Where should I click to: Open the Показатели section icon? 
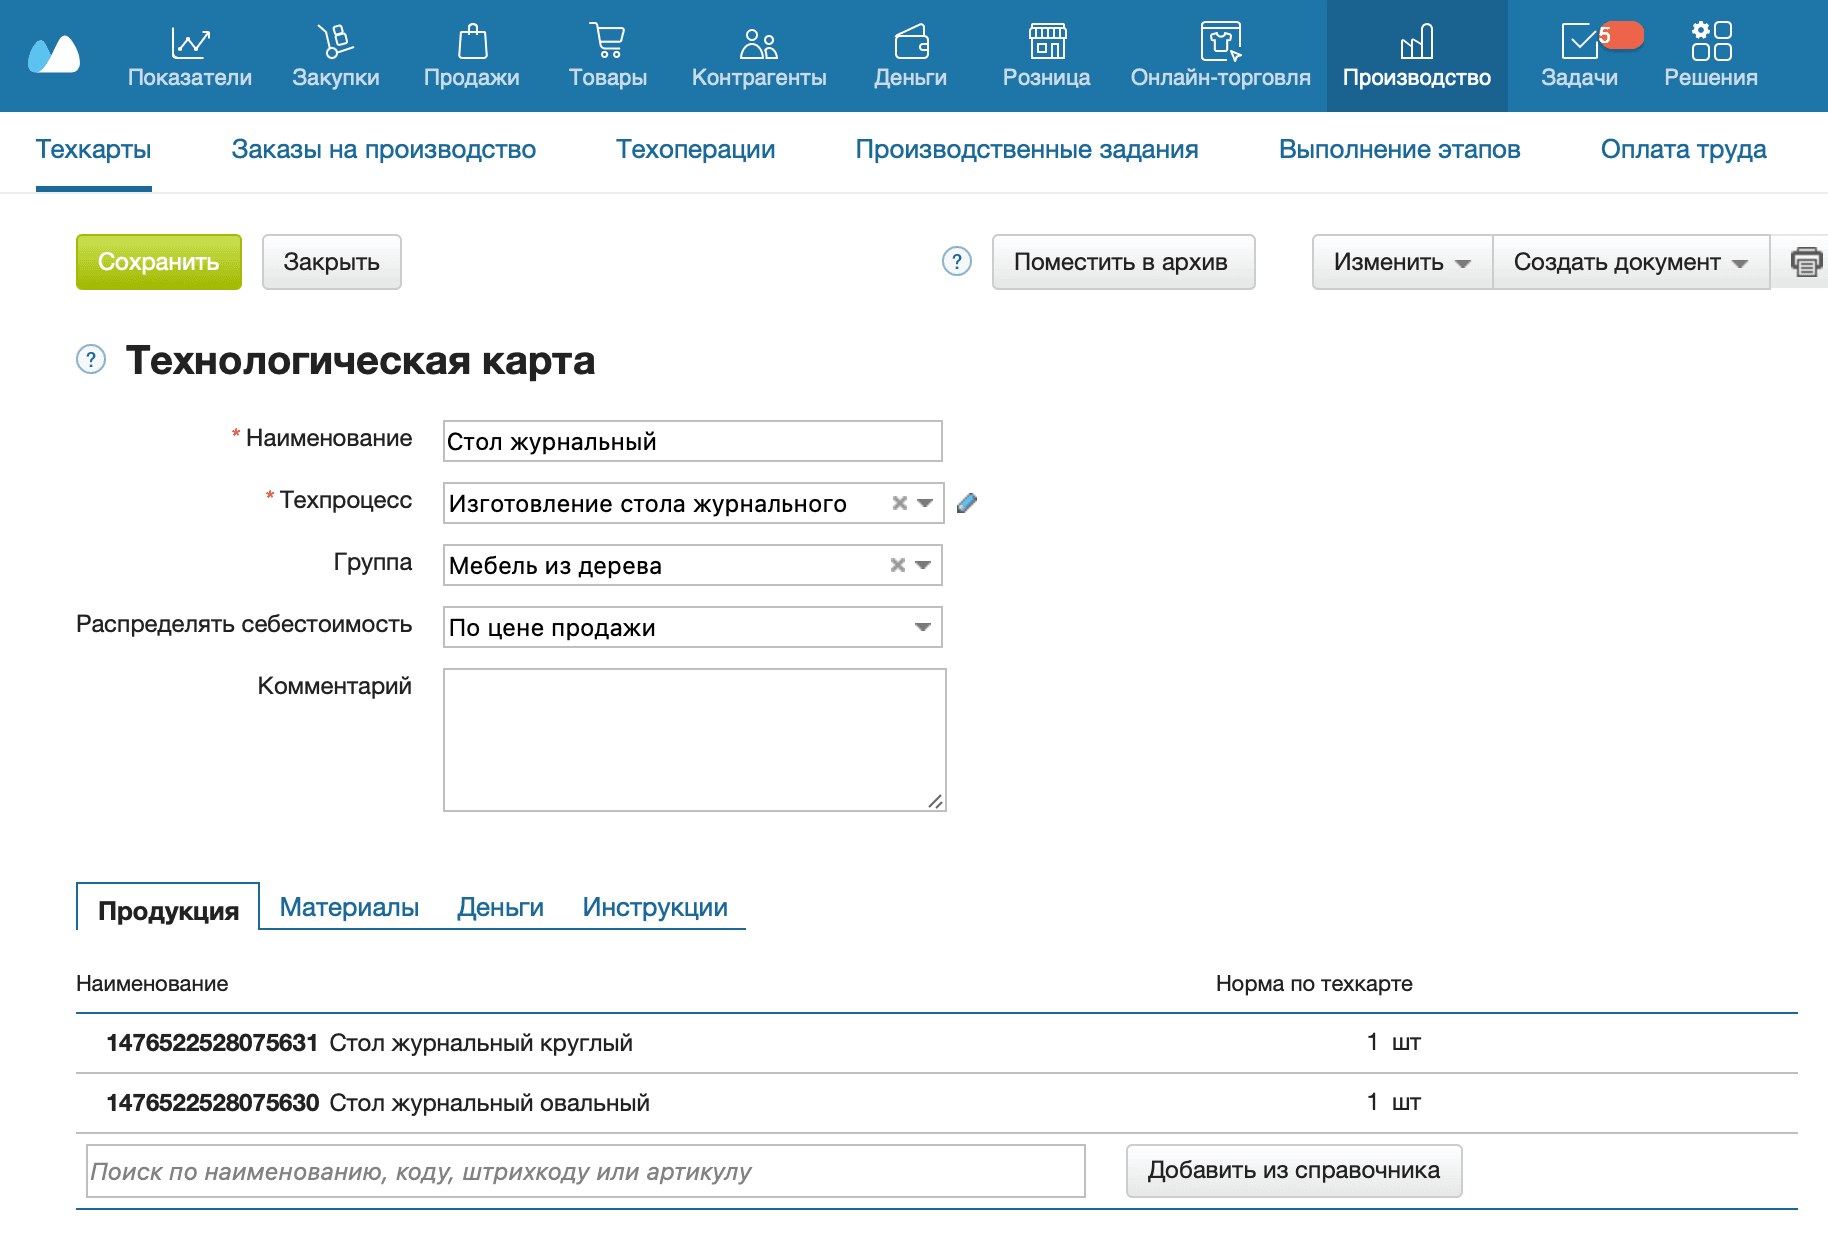click(x=189, y=42)
